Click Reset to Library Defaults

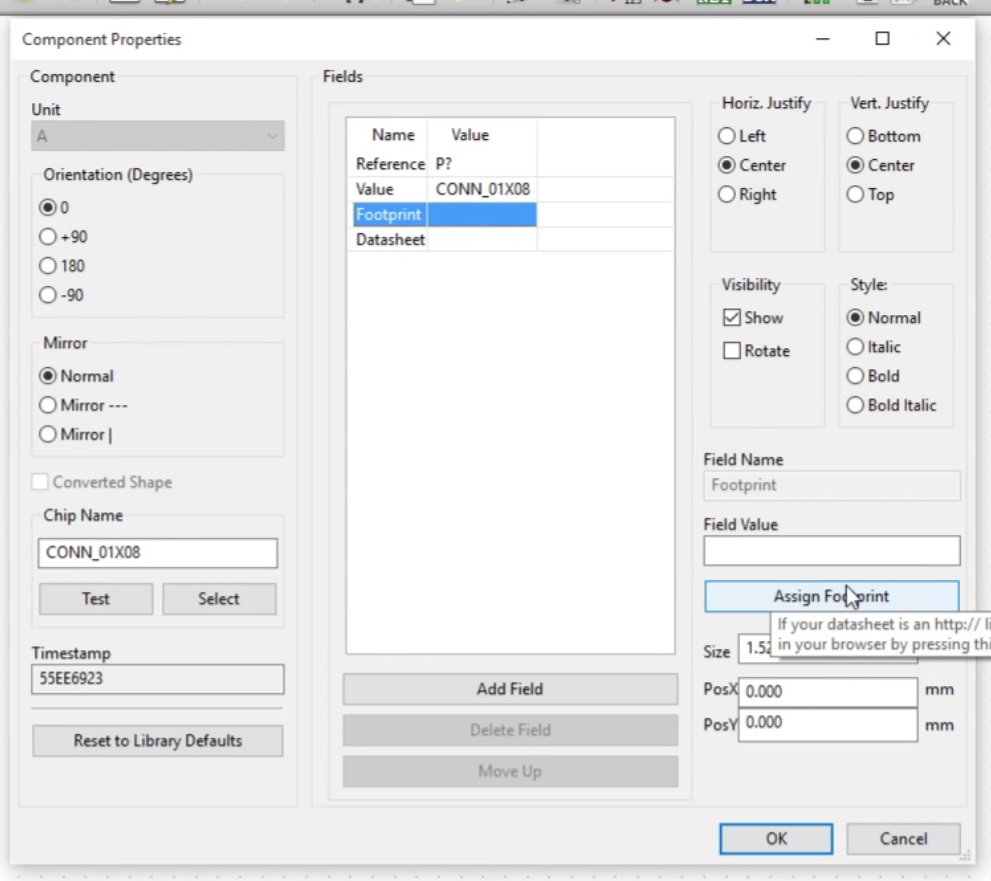158,741
